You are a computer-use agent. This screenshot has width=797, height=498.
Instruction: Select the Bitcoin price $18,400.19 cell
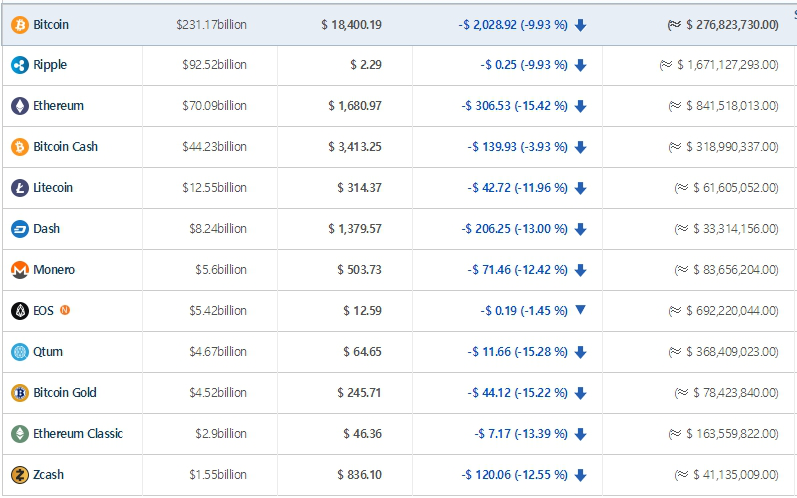tap(351, 24)
